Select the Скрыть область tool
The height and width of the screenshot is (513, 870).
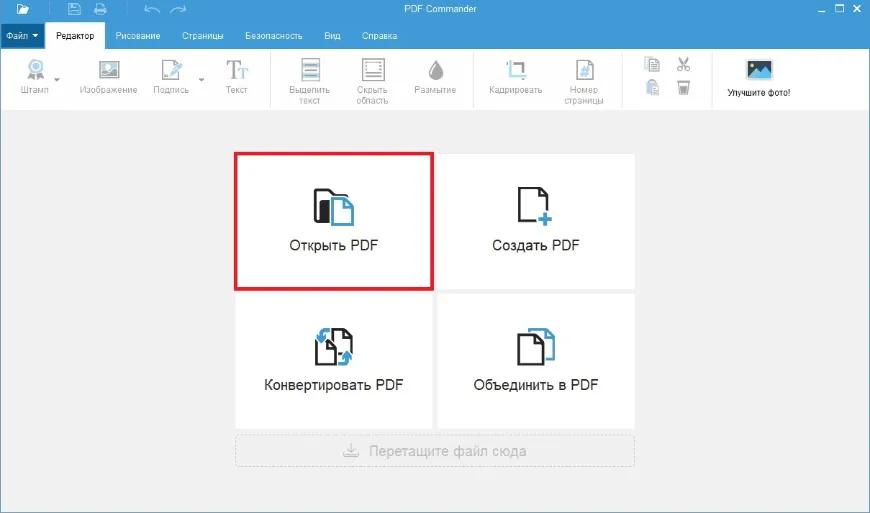[x=372, y=81]
